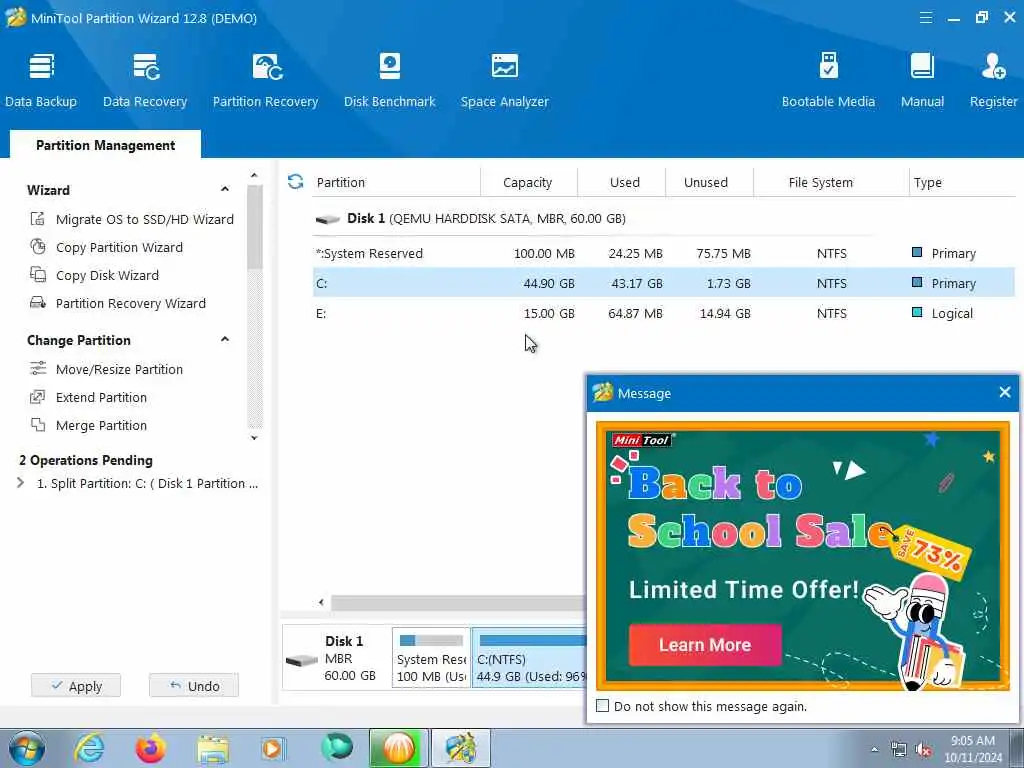
Task: Collapse the Wizard section
Action: [225, 189]
